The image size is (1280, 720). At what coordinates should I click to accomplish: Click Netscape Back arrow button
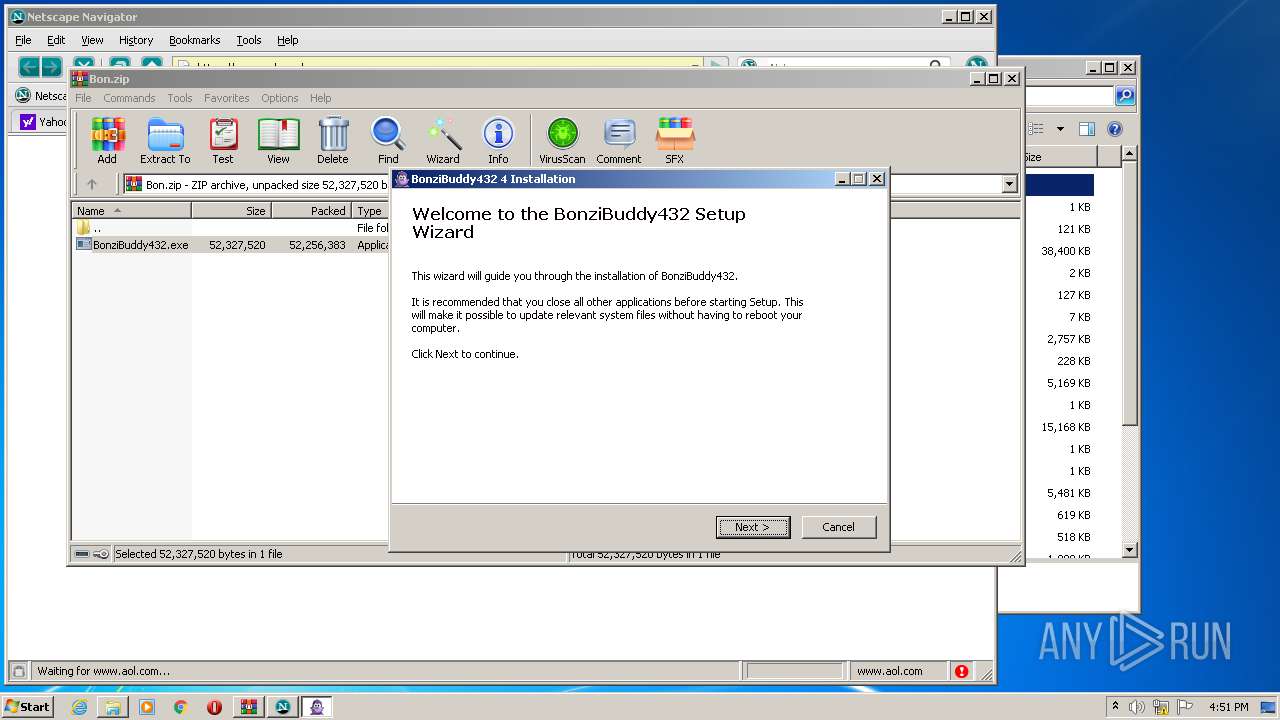pos(29,67)
